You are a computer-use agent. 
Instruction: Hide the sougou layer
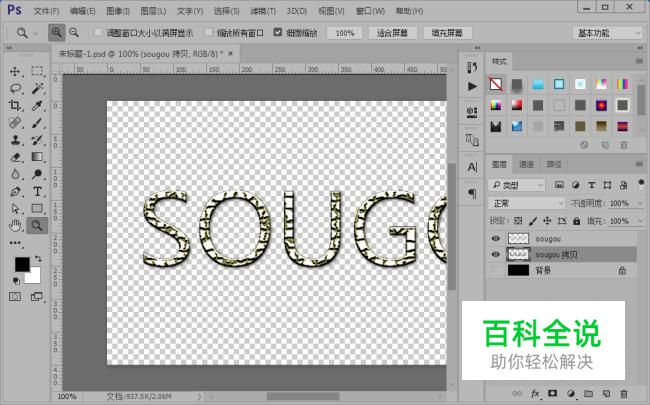[x=495, y=239]
